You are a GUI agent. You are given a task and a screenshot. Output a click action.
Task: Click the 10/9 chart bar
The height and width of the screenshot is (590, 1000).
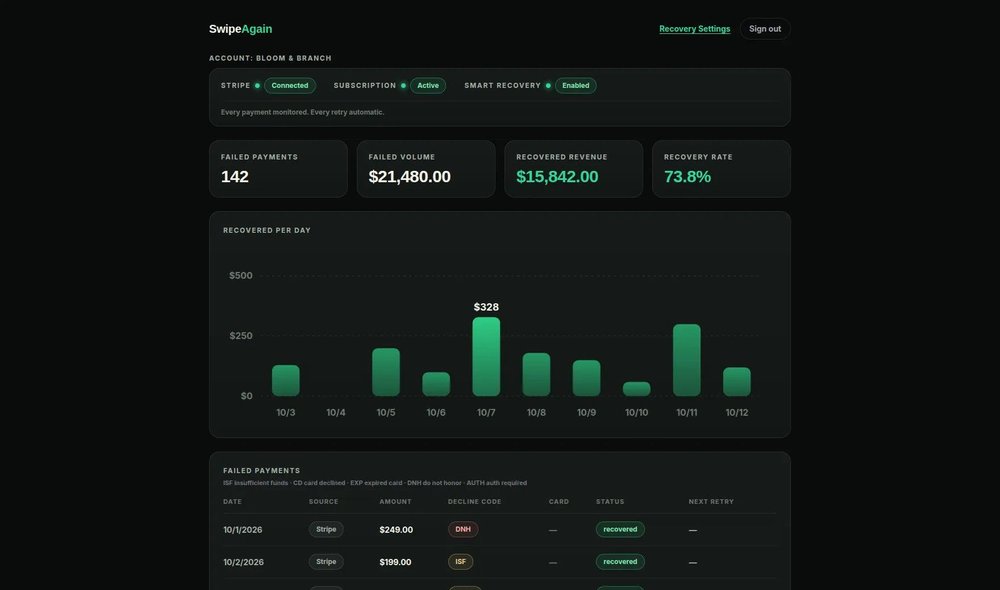click(586, 378)
